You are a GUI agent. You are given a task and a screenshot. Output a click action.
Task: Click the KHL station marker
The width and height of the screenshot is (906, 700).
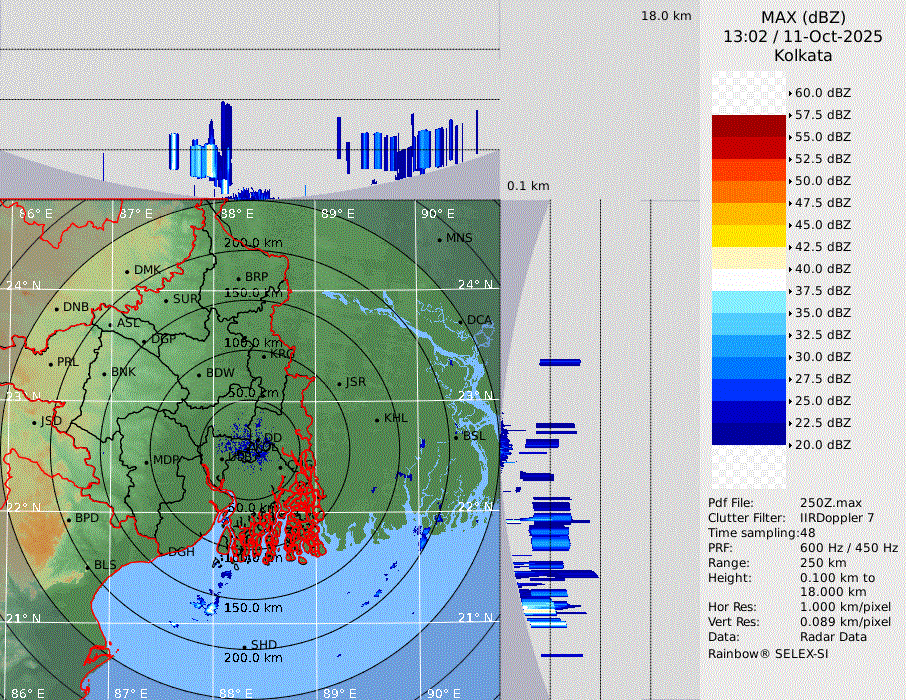tap(378, 419)
